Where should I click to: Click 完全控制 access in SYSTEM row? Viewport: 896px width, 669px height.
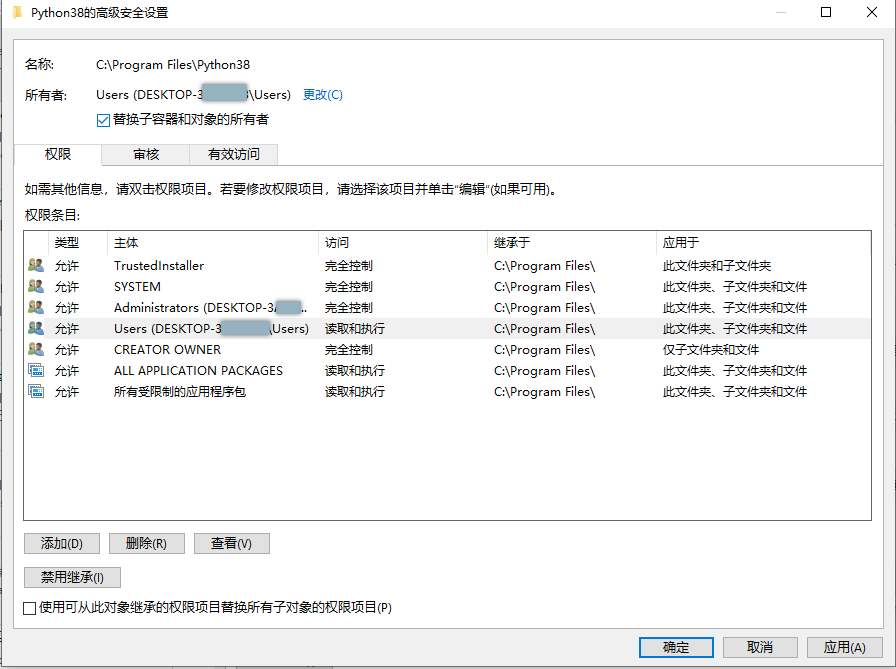[x=349, y=287]
